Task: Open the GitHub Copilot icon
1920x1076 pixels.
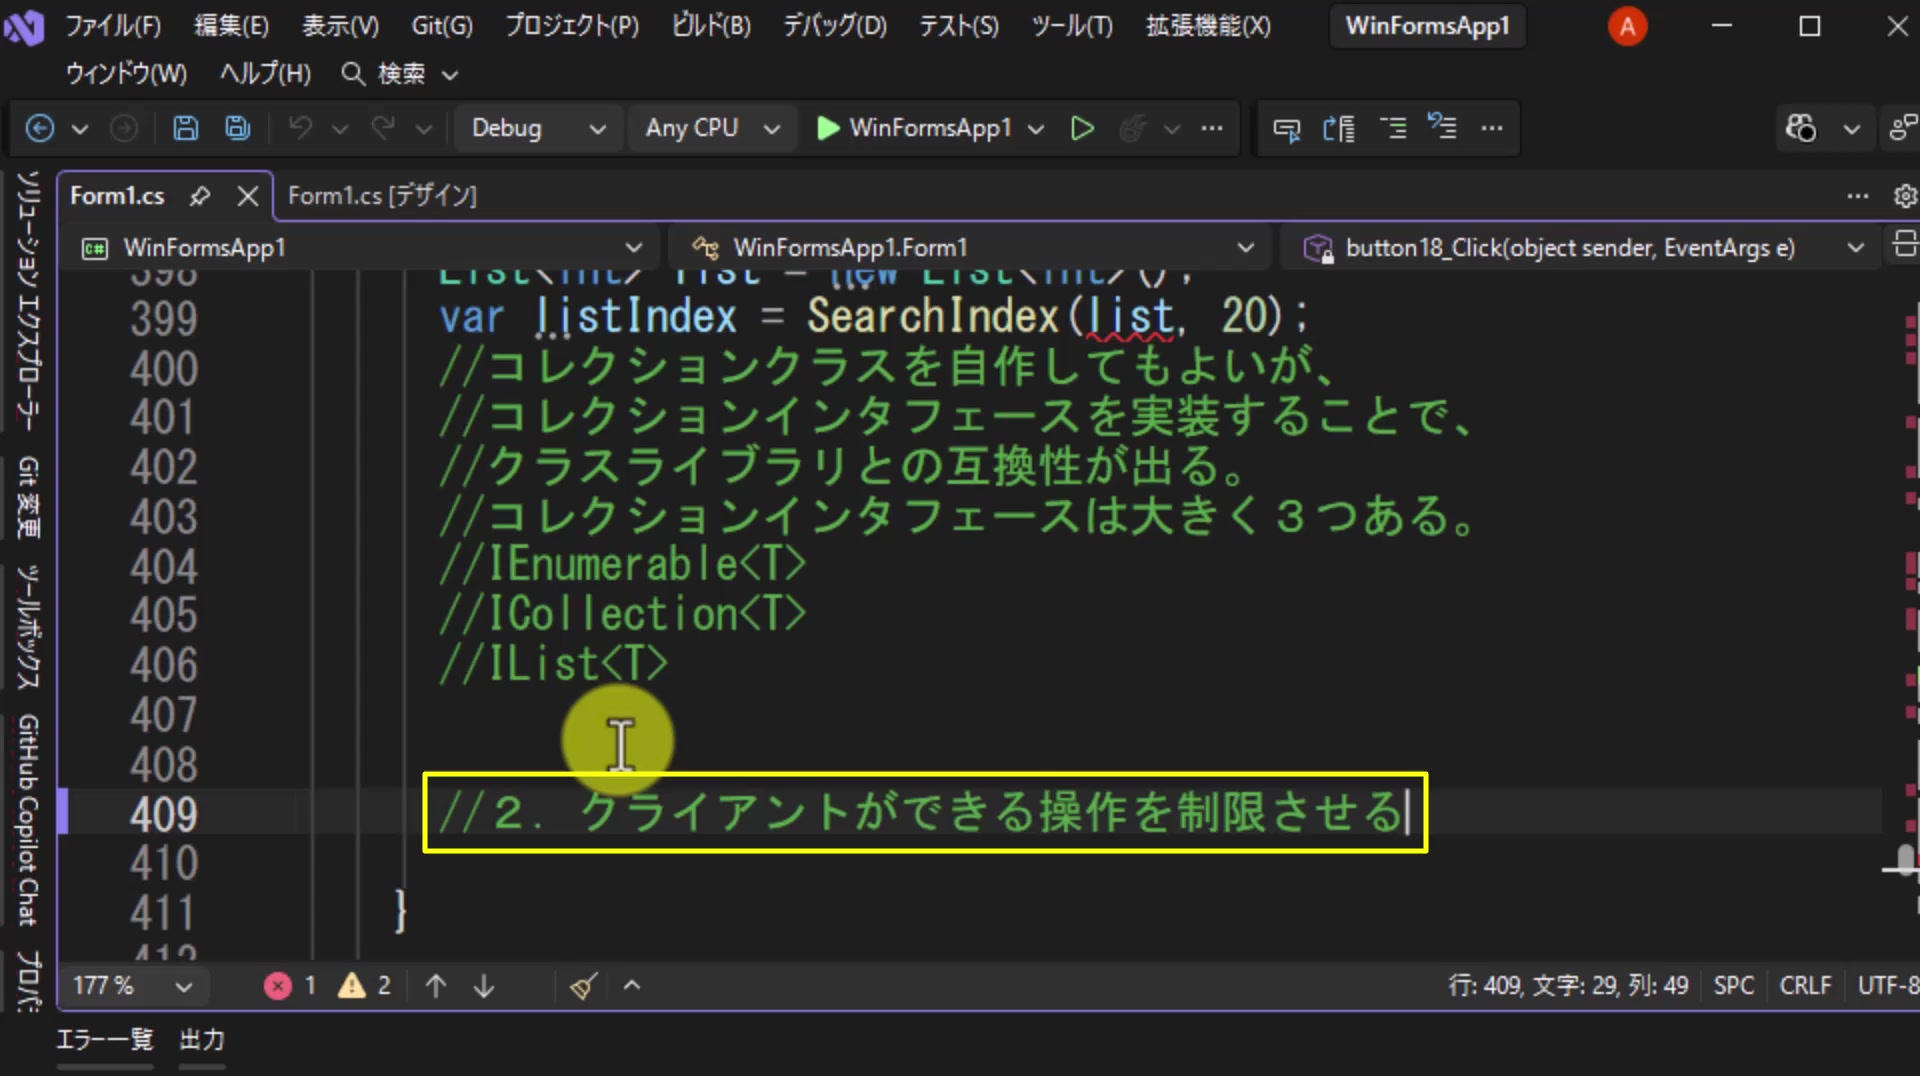Action: point(1801,128)
